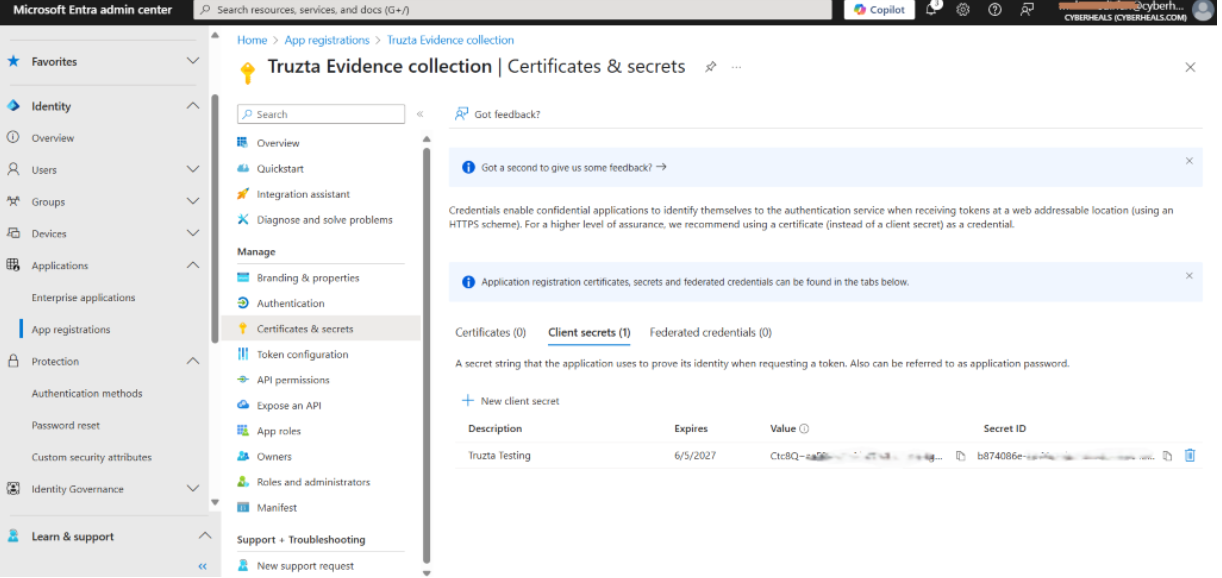
Task: Open Expose an API
Action: point(289,405)
